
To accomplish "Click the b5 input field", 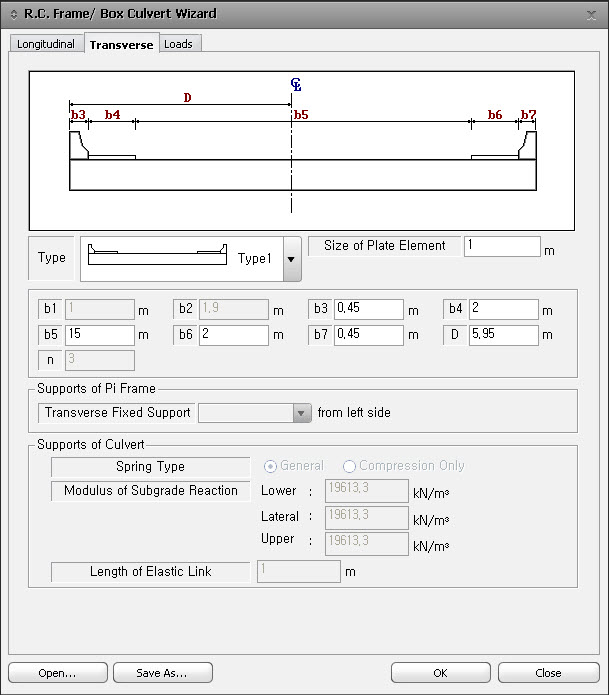I will (99, 335).
